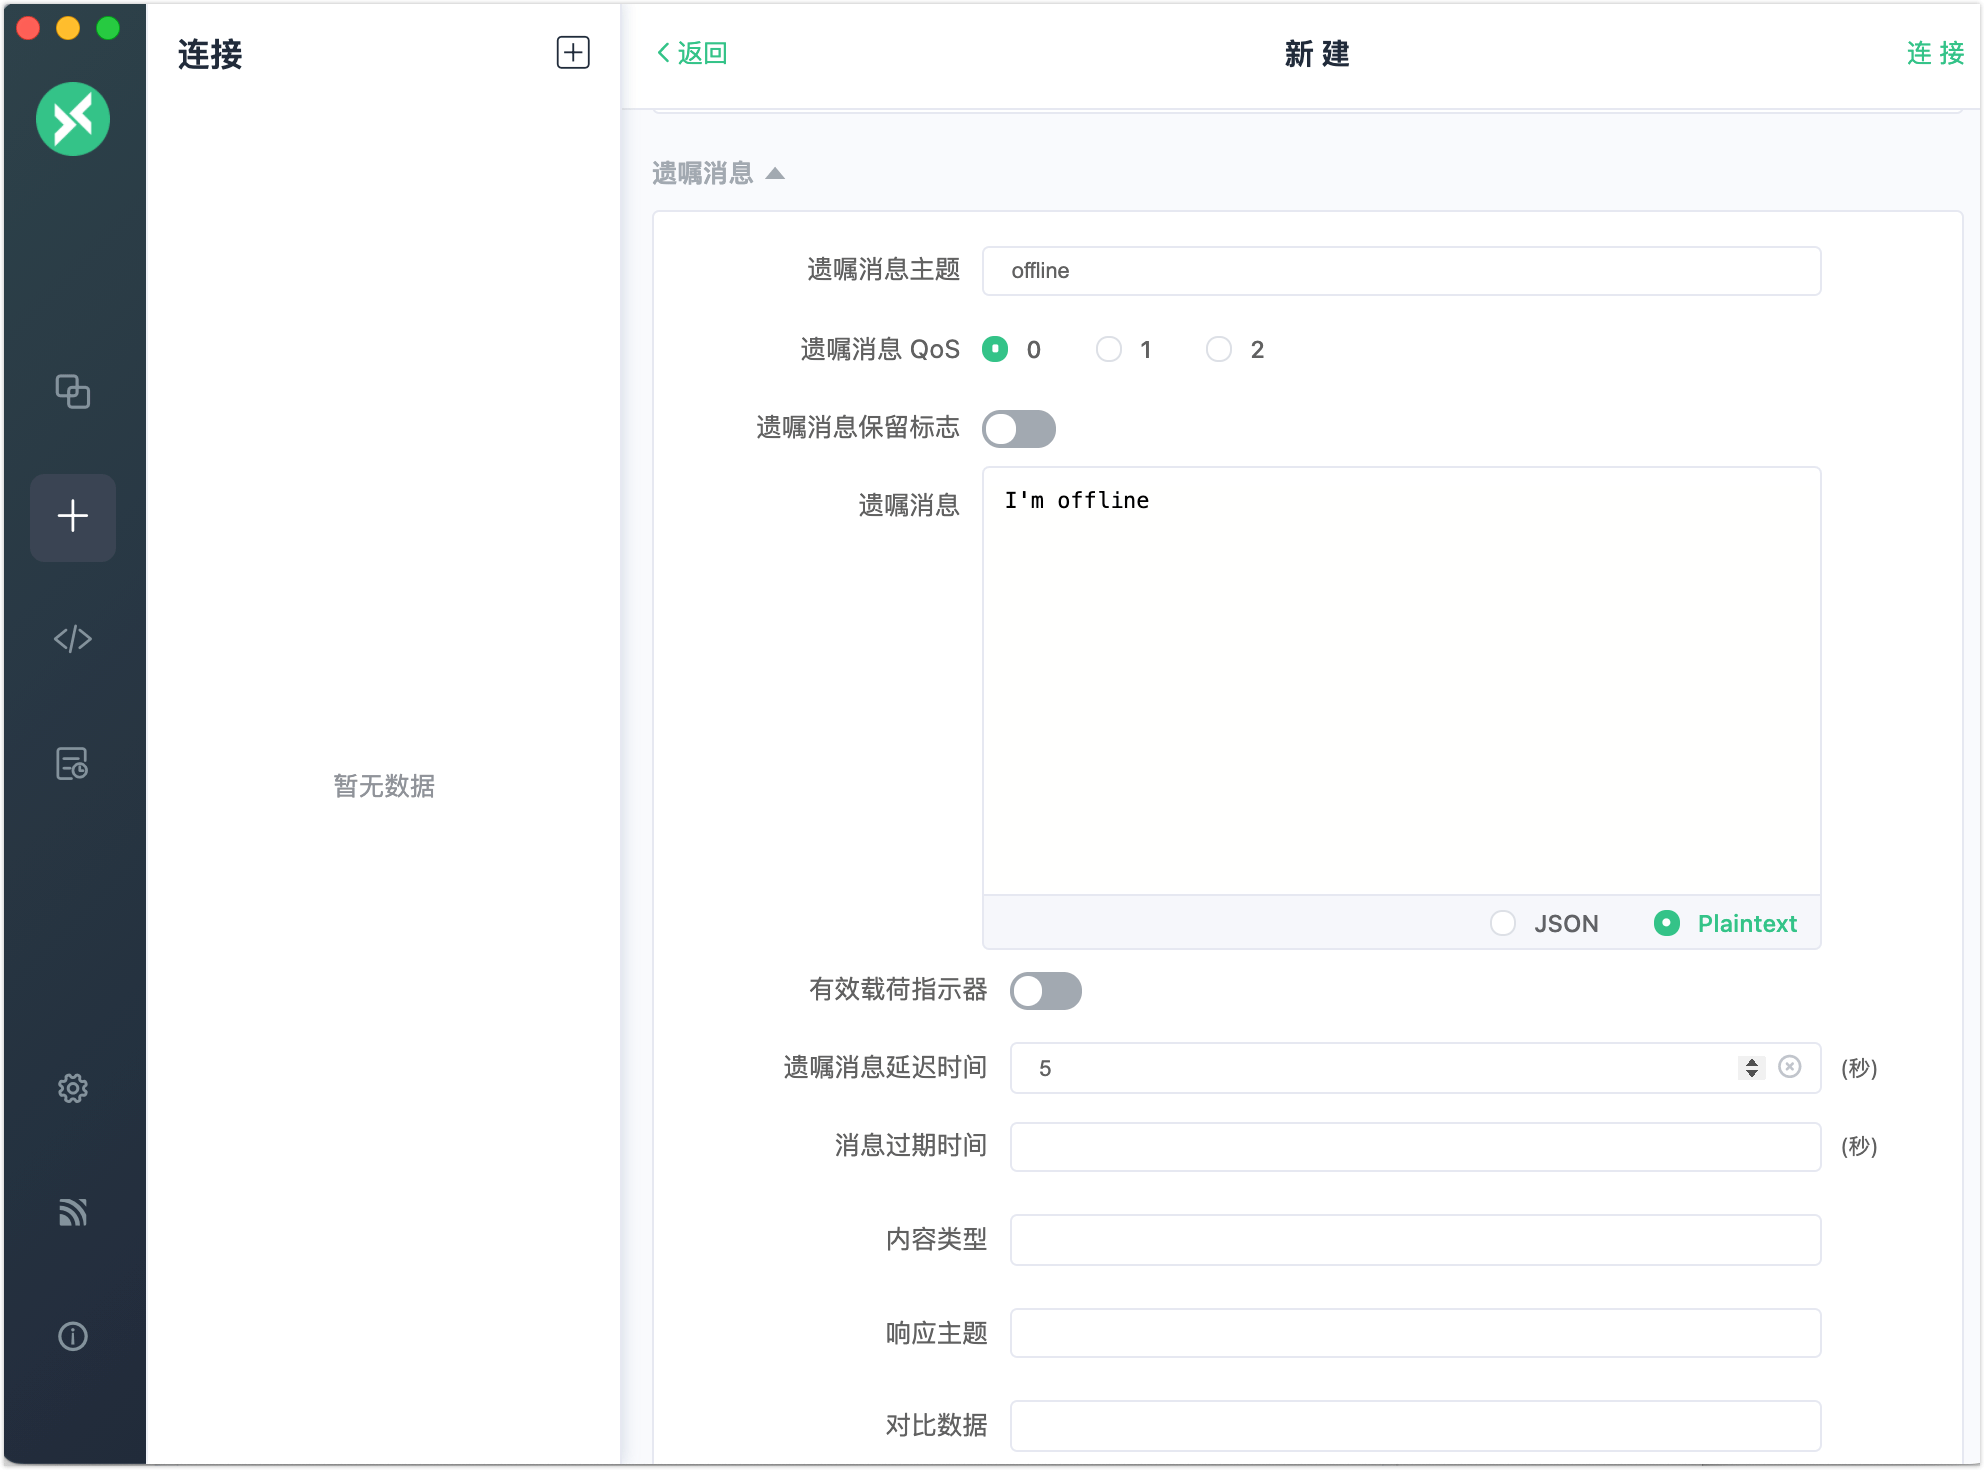Open the About page via info icon
Viewport: 1984px width, 1470px height.
(x=73, y=1336)
